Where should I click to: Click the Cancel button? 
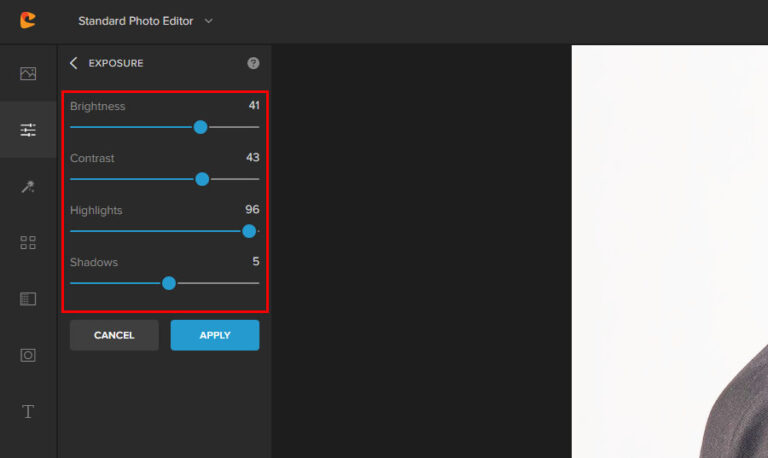click(114, 335)
